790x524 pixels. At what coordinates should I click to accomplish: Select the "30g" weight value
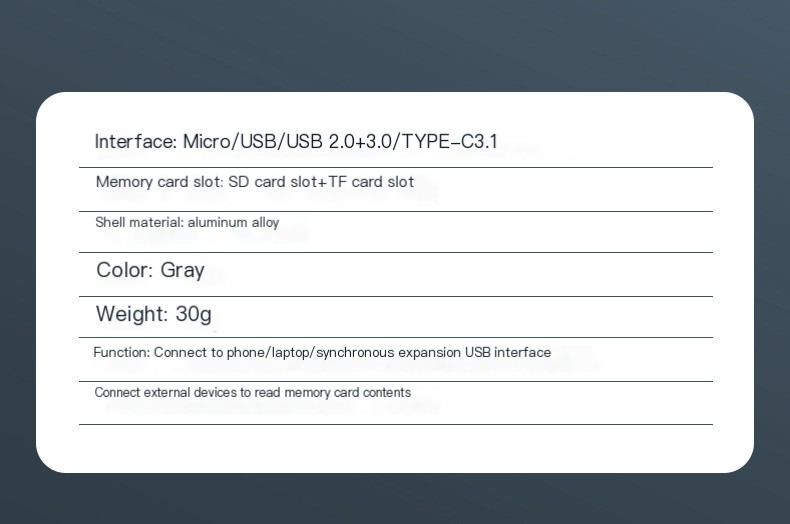[x=193, y=314]
